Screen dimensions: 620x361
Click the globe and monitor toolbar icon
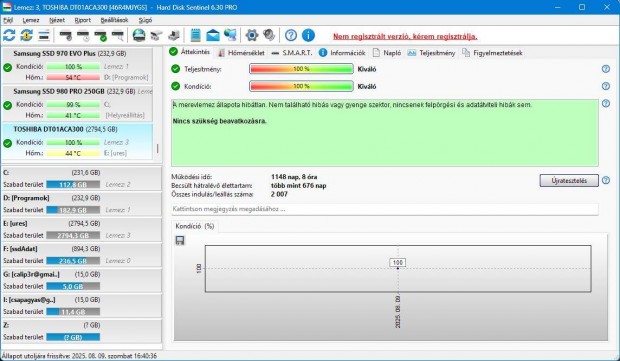pyautogui.click(x=230, y=35)
